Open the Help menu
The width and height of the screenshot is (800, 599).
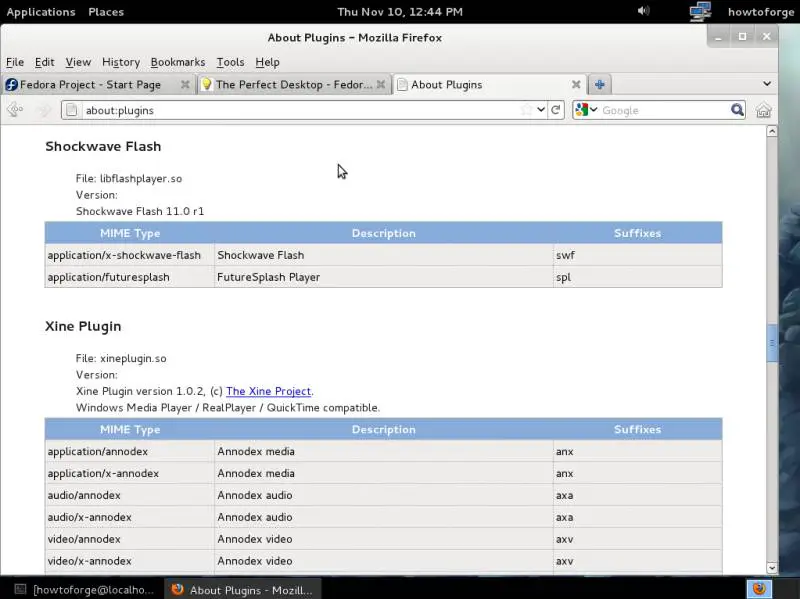[267, 62]
